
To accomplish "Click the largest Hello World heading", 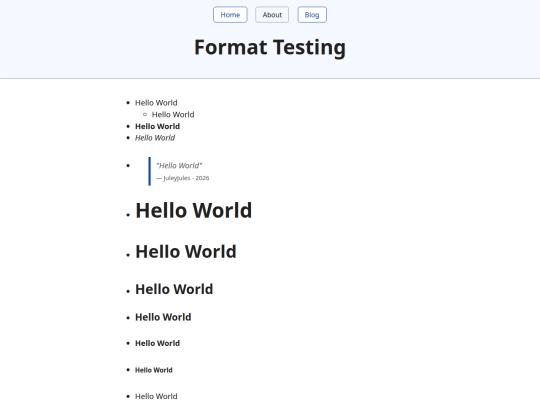I will point(194,210).
